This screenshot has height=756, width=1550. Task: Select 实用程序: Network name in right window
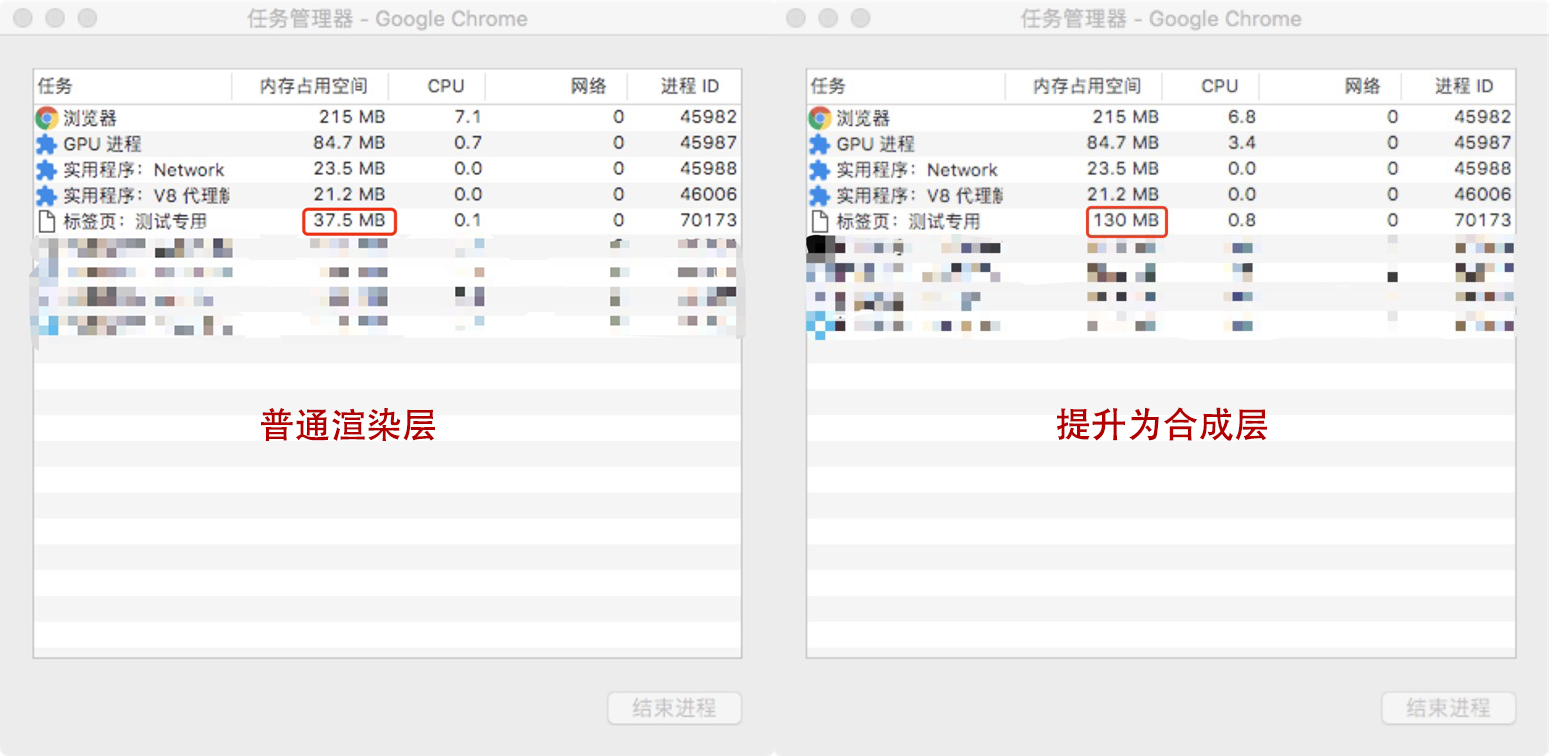pos(917,170)
